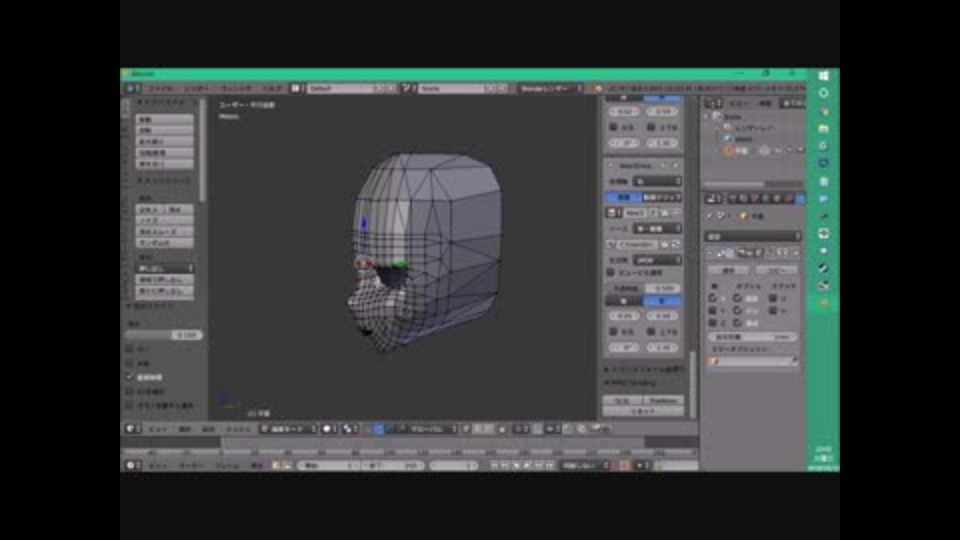
Task: Open the Timeline editor type icon
Action: tap(132, 465)
